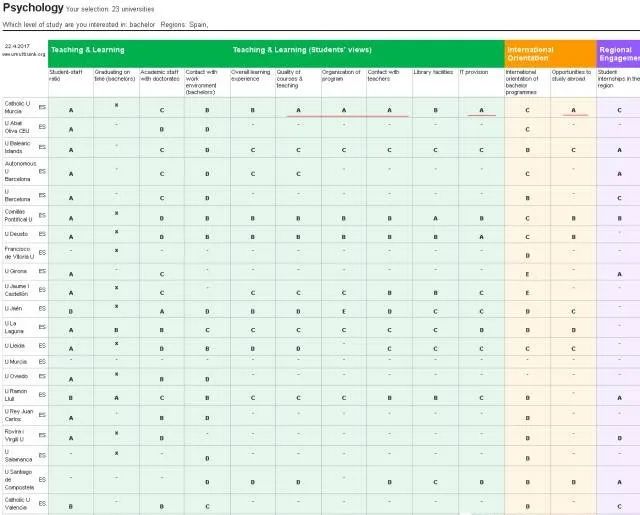
Task: Click Catholic U Murcia's underlined IT provision A grade
Action: point(481,110)
